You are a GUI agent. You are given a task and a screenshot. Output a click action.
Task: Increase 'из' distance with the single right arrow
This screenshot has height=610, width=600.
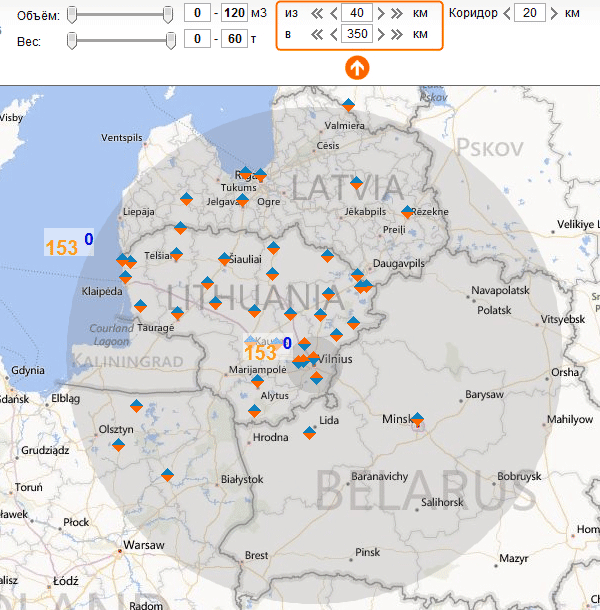[381, 13]
